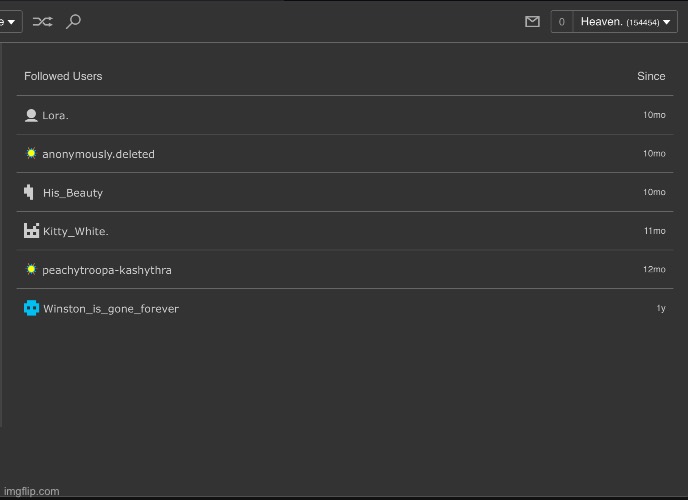Viewport: 688px width, 500px height.
Task: Click the notifications counter showing 0
Action: [x=561, y=21]
